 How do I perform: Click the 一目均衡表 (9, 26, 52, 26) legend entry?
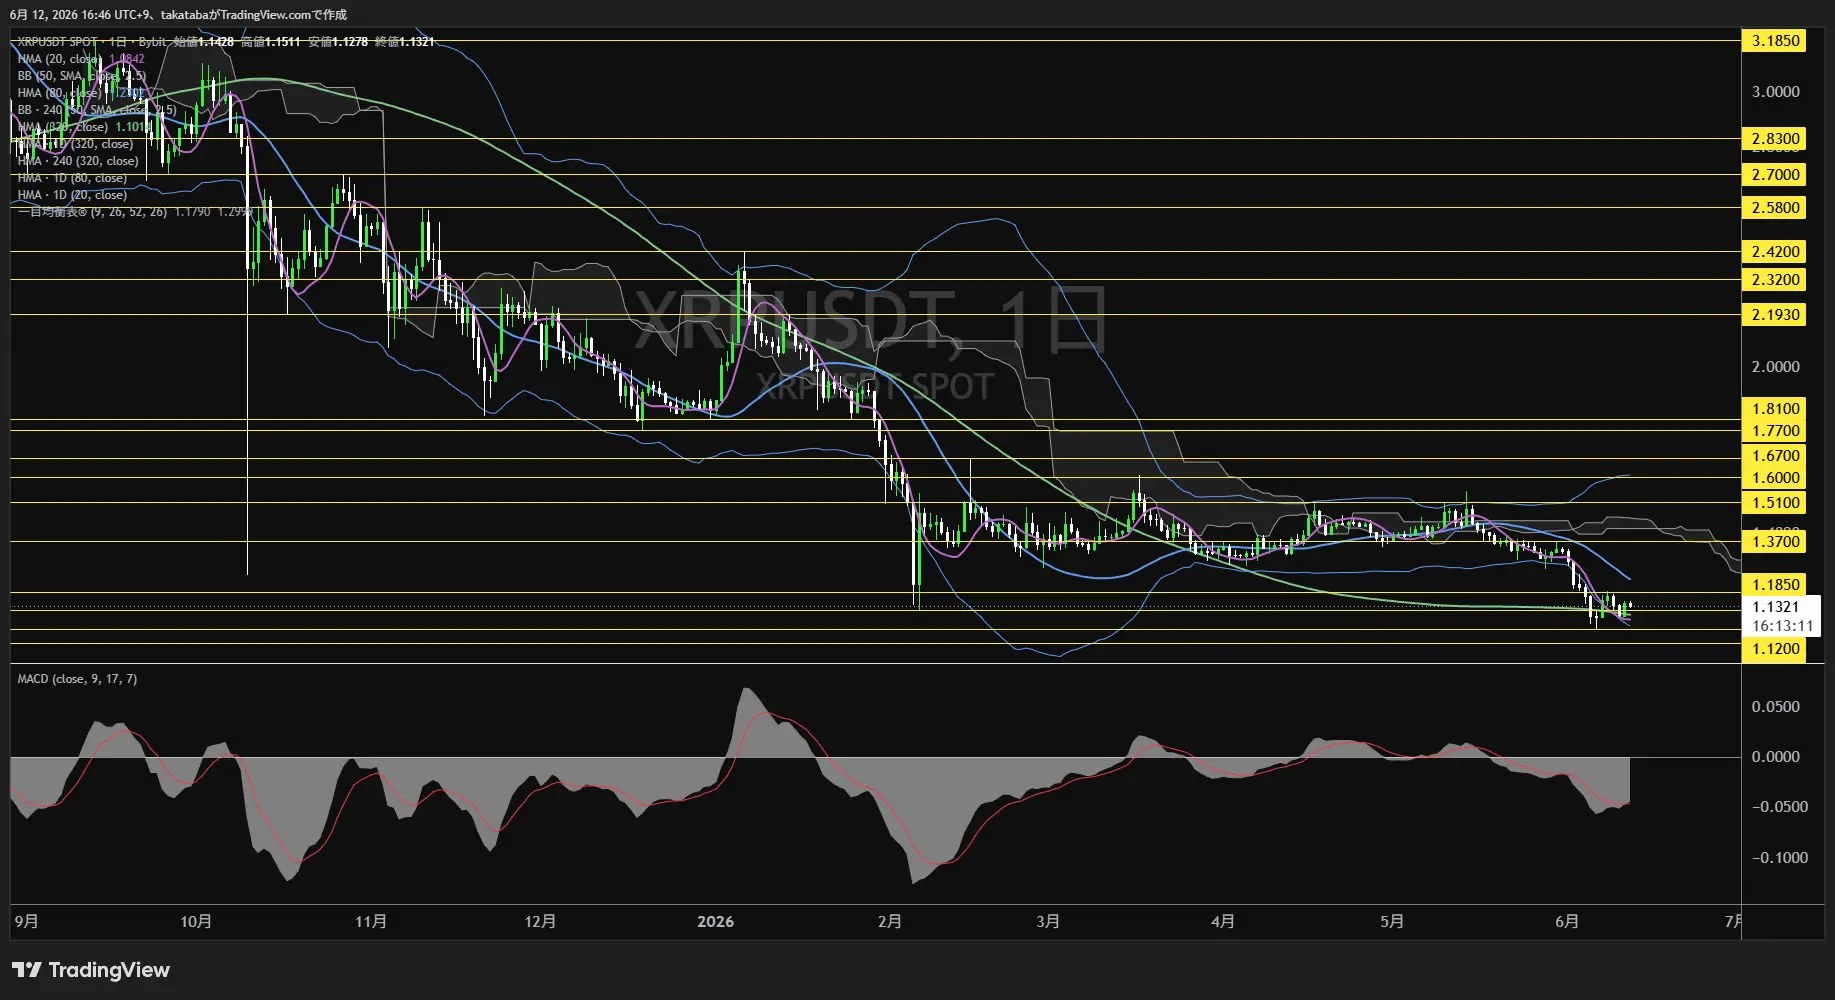(92, 212)
